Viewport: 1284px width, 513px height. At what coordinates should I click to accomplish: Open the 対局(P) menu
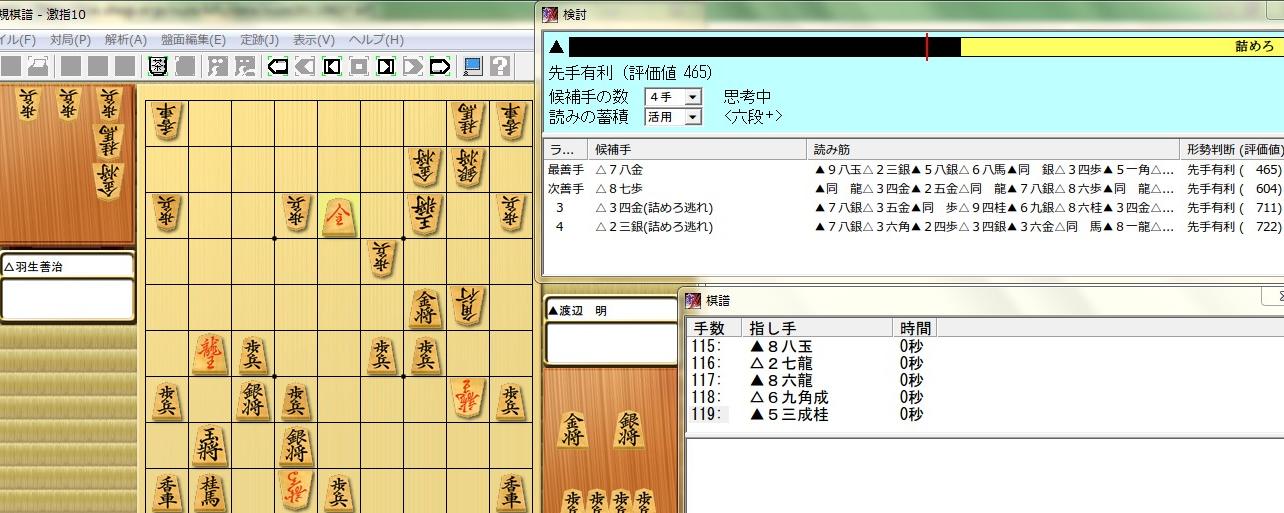point(70,40)
